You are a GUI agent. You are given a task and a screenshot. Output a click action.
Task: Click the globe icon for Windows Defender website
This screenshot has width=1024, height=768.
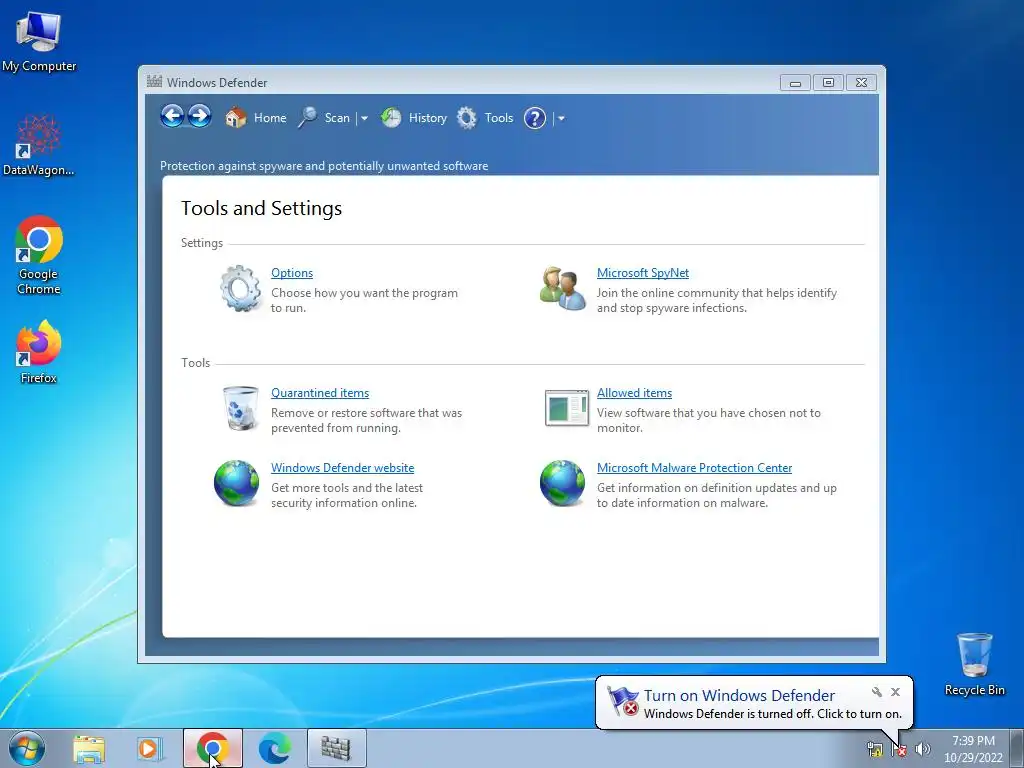[x=236, y=483]
